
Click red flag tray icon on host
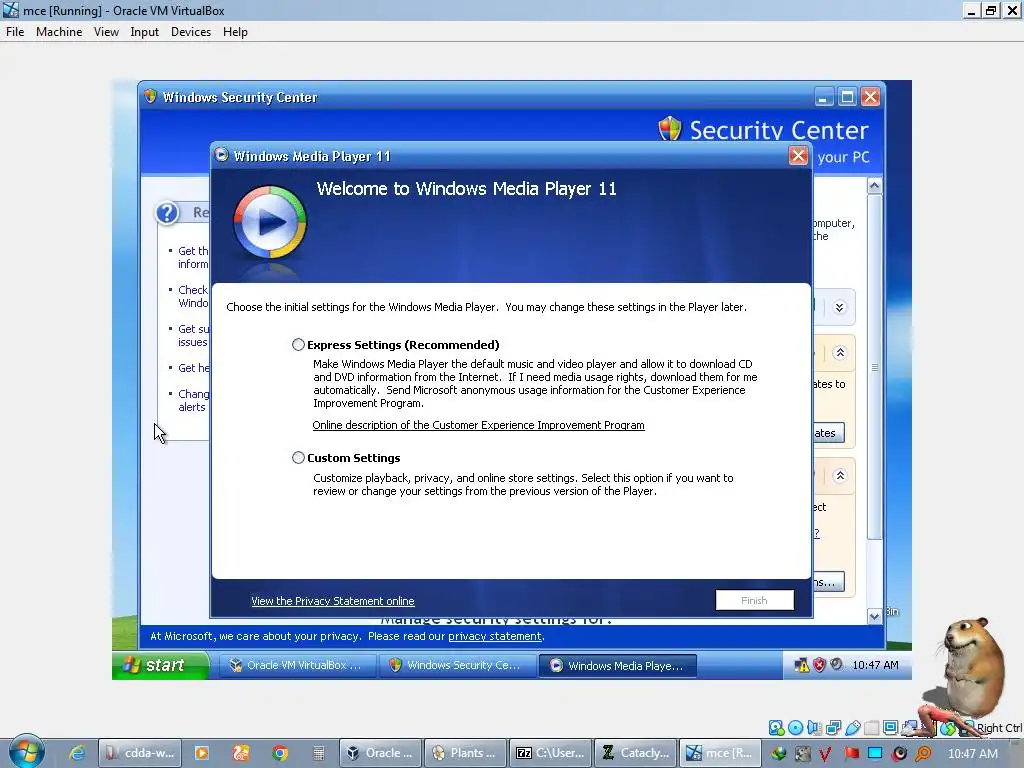click(852, 753)
